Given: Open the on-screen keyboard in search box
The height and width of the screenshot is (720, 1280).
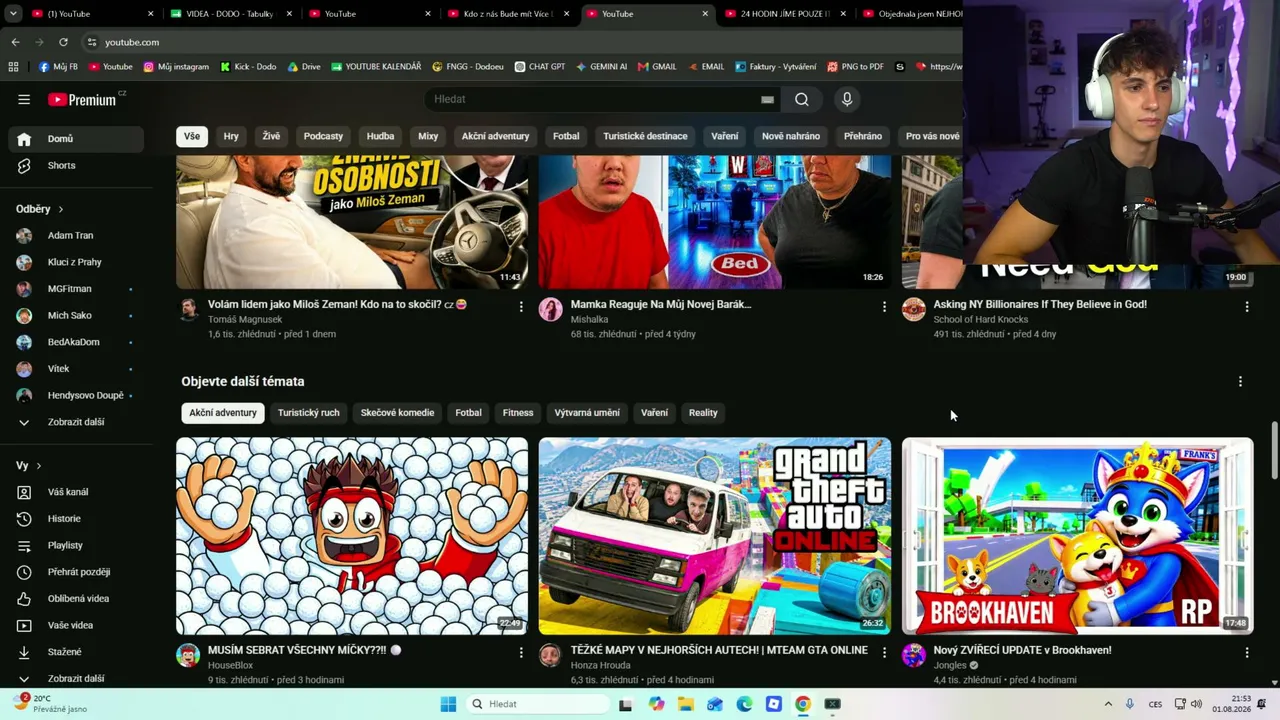Looking at the screenshot, I should point(767,99).
